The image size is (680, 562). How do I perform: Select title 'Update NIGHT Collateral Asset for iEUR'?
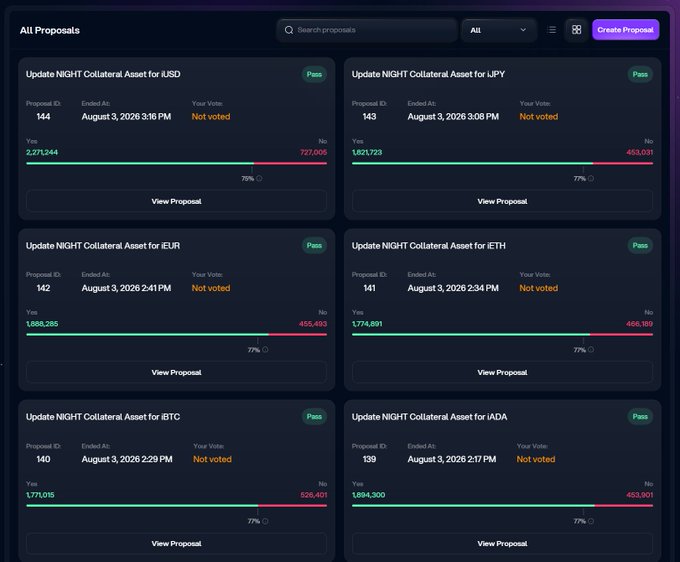click(x=103, y=245)
